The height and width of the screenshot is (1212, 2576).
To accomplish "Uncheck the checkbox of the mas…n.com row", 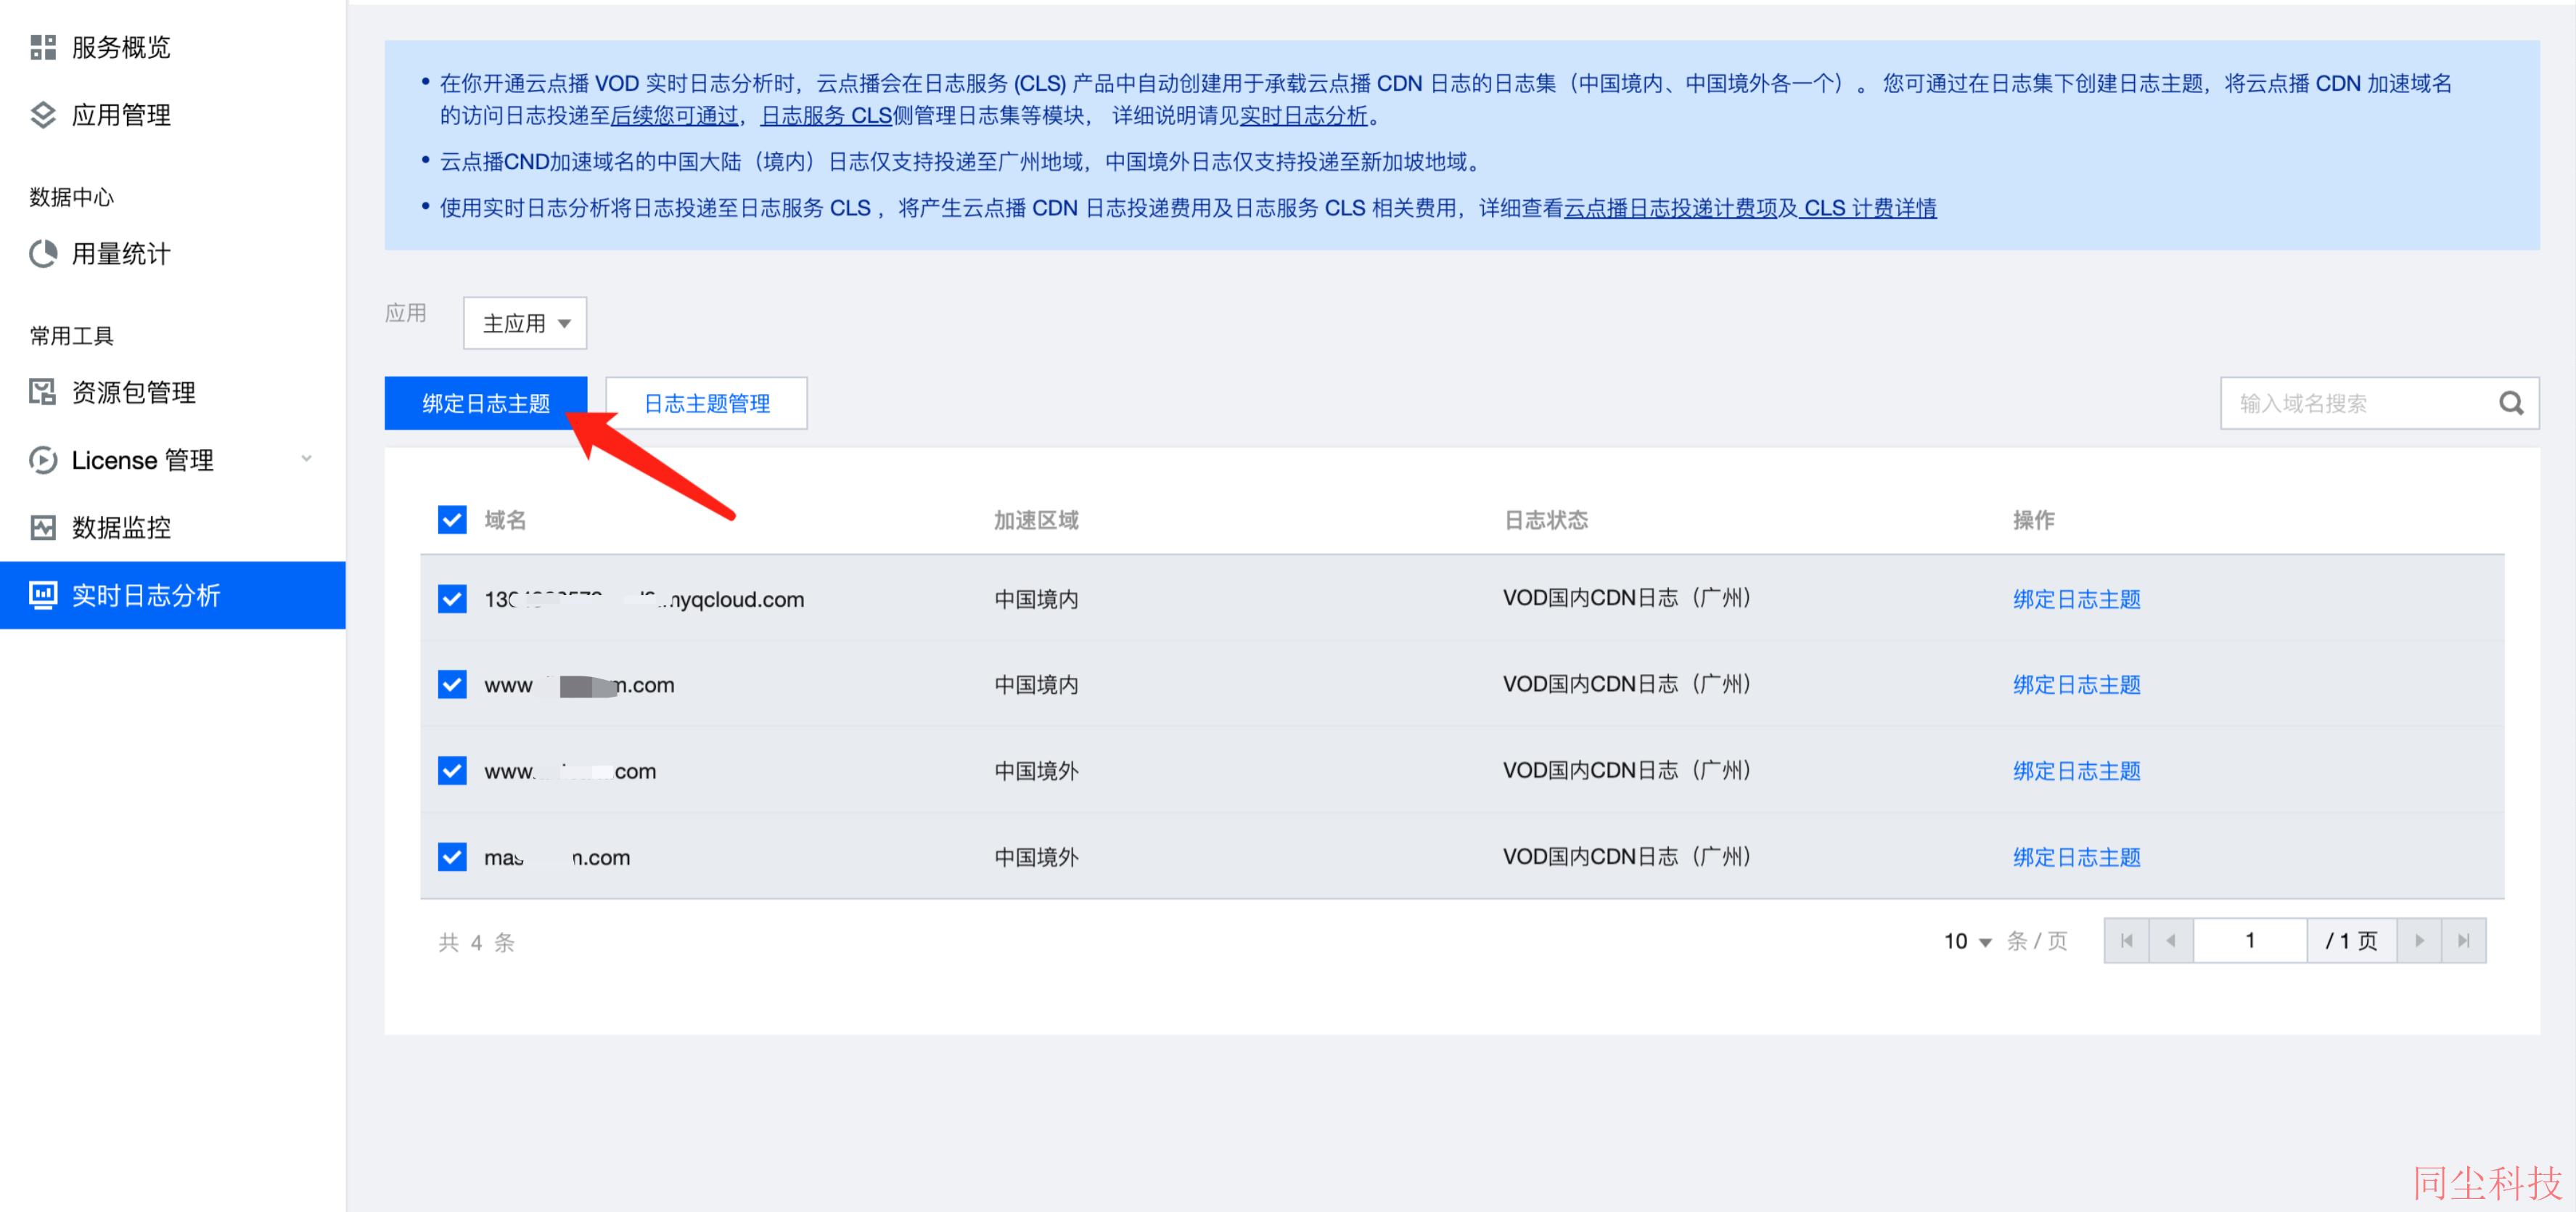I will coord(452,857).
